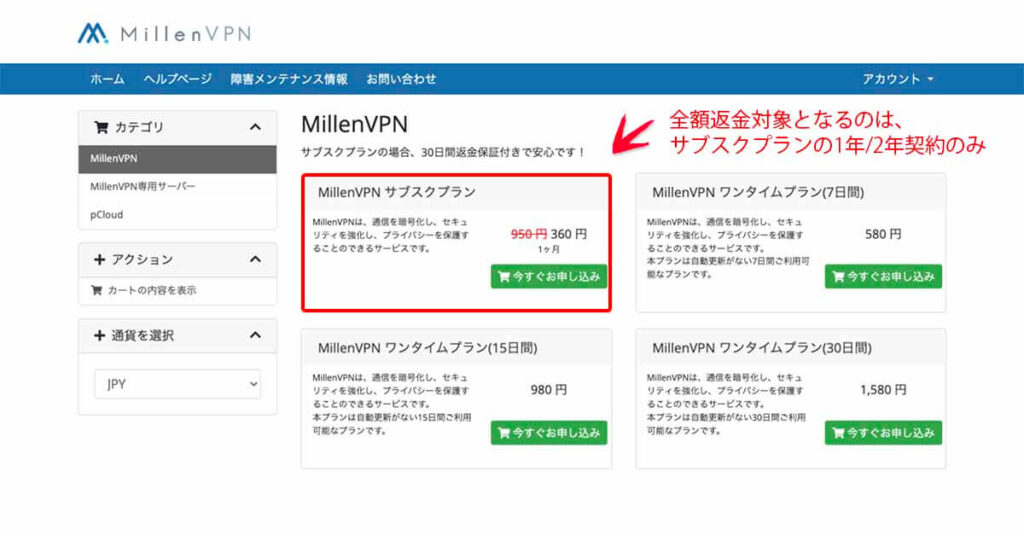The image size is (1024, 536).
Task: Click the ワンタイムプラン(30日間) title
Action: click(x=762, y=349)
